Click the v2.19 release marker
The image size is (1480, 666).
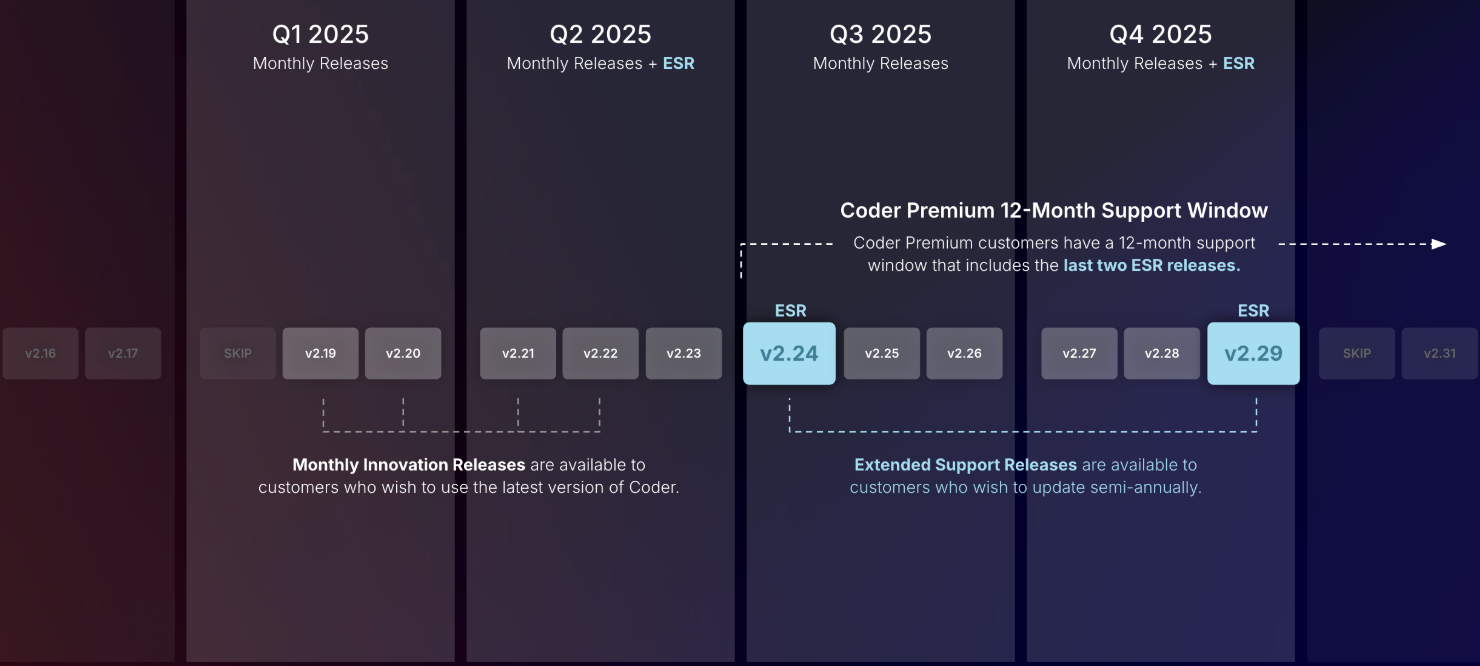tap(320, 353)
